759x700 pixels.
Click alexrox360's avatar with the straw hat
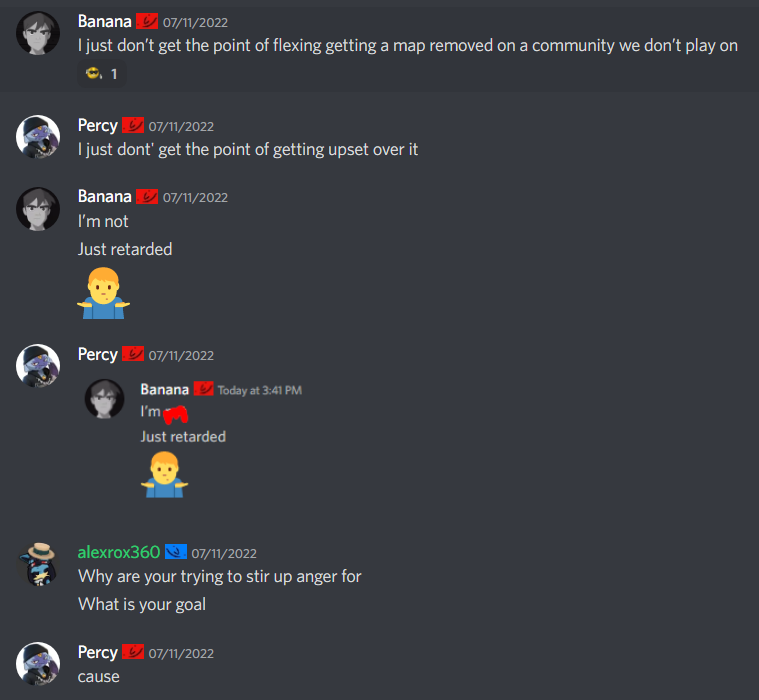(38, 564)
